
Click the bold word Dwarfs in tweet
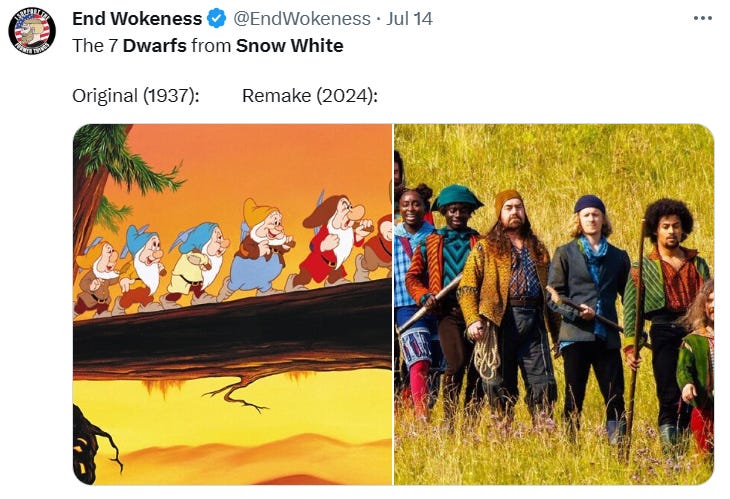click(x=155, y=46)
